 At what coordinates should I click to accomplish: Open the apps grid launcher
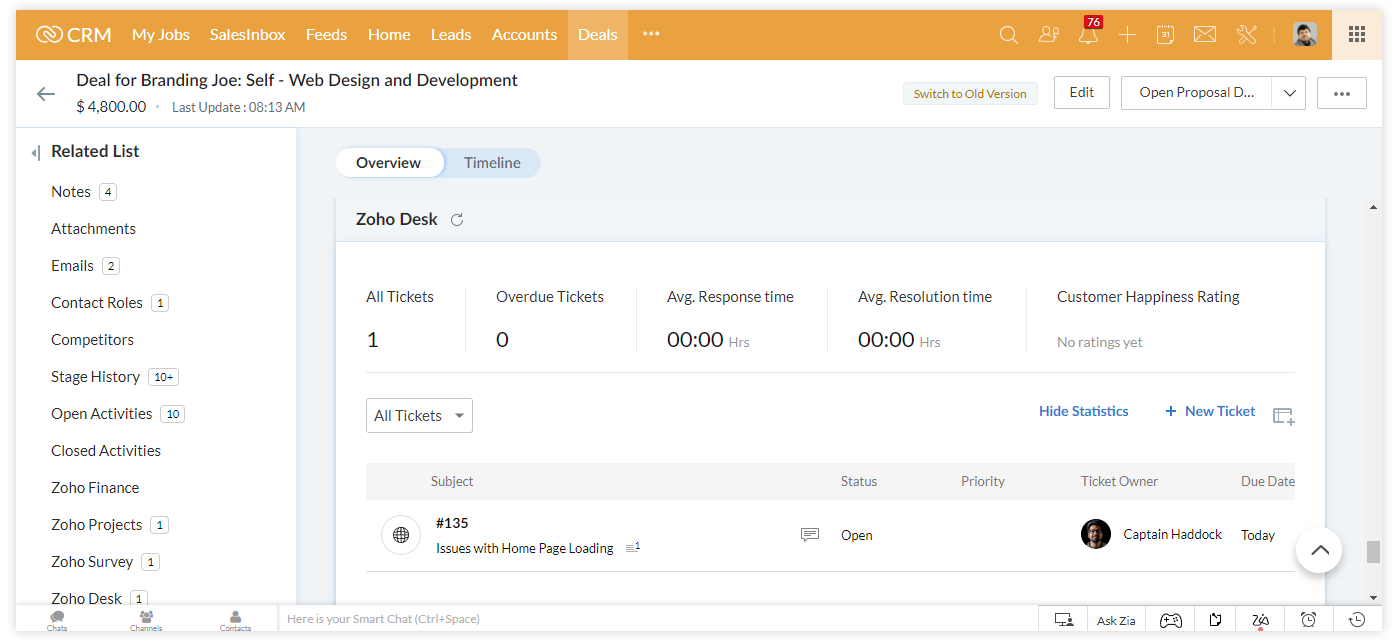tap(1357, 35)
